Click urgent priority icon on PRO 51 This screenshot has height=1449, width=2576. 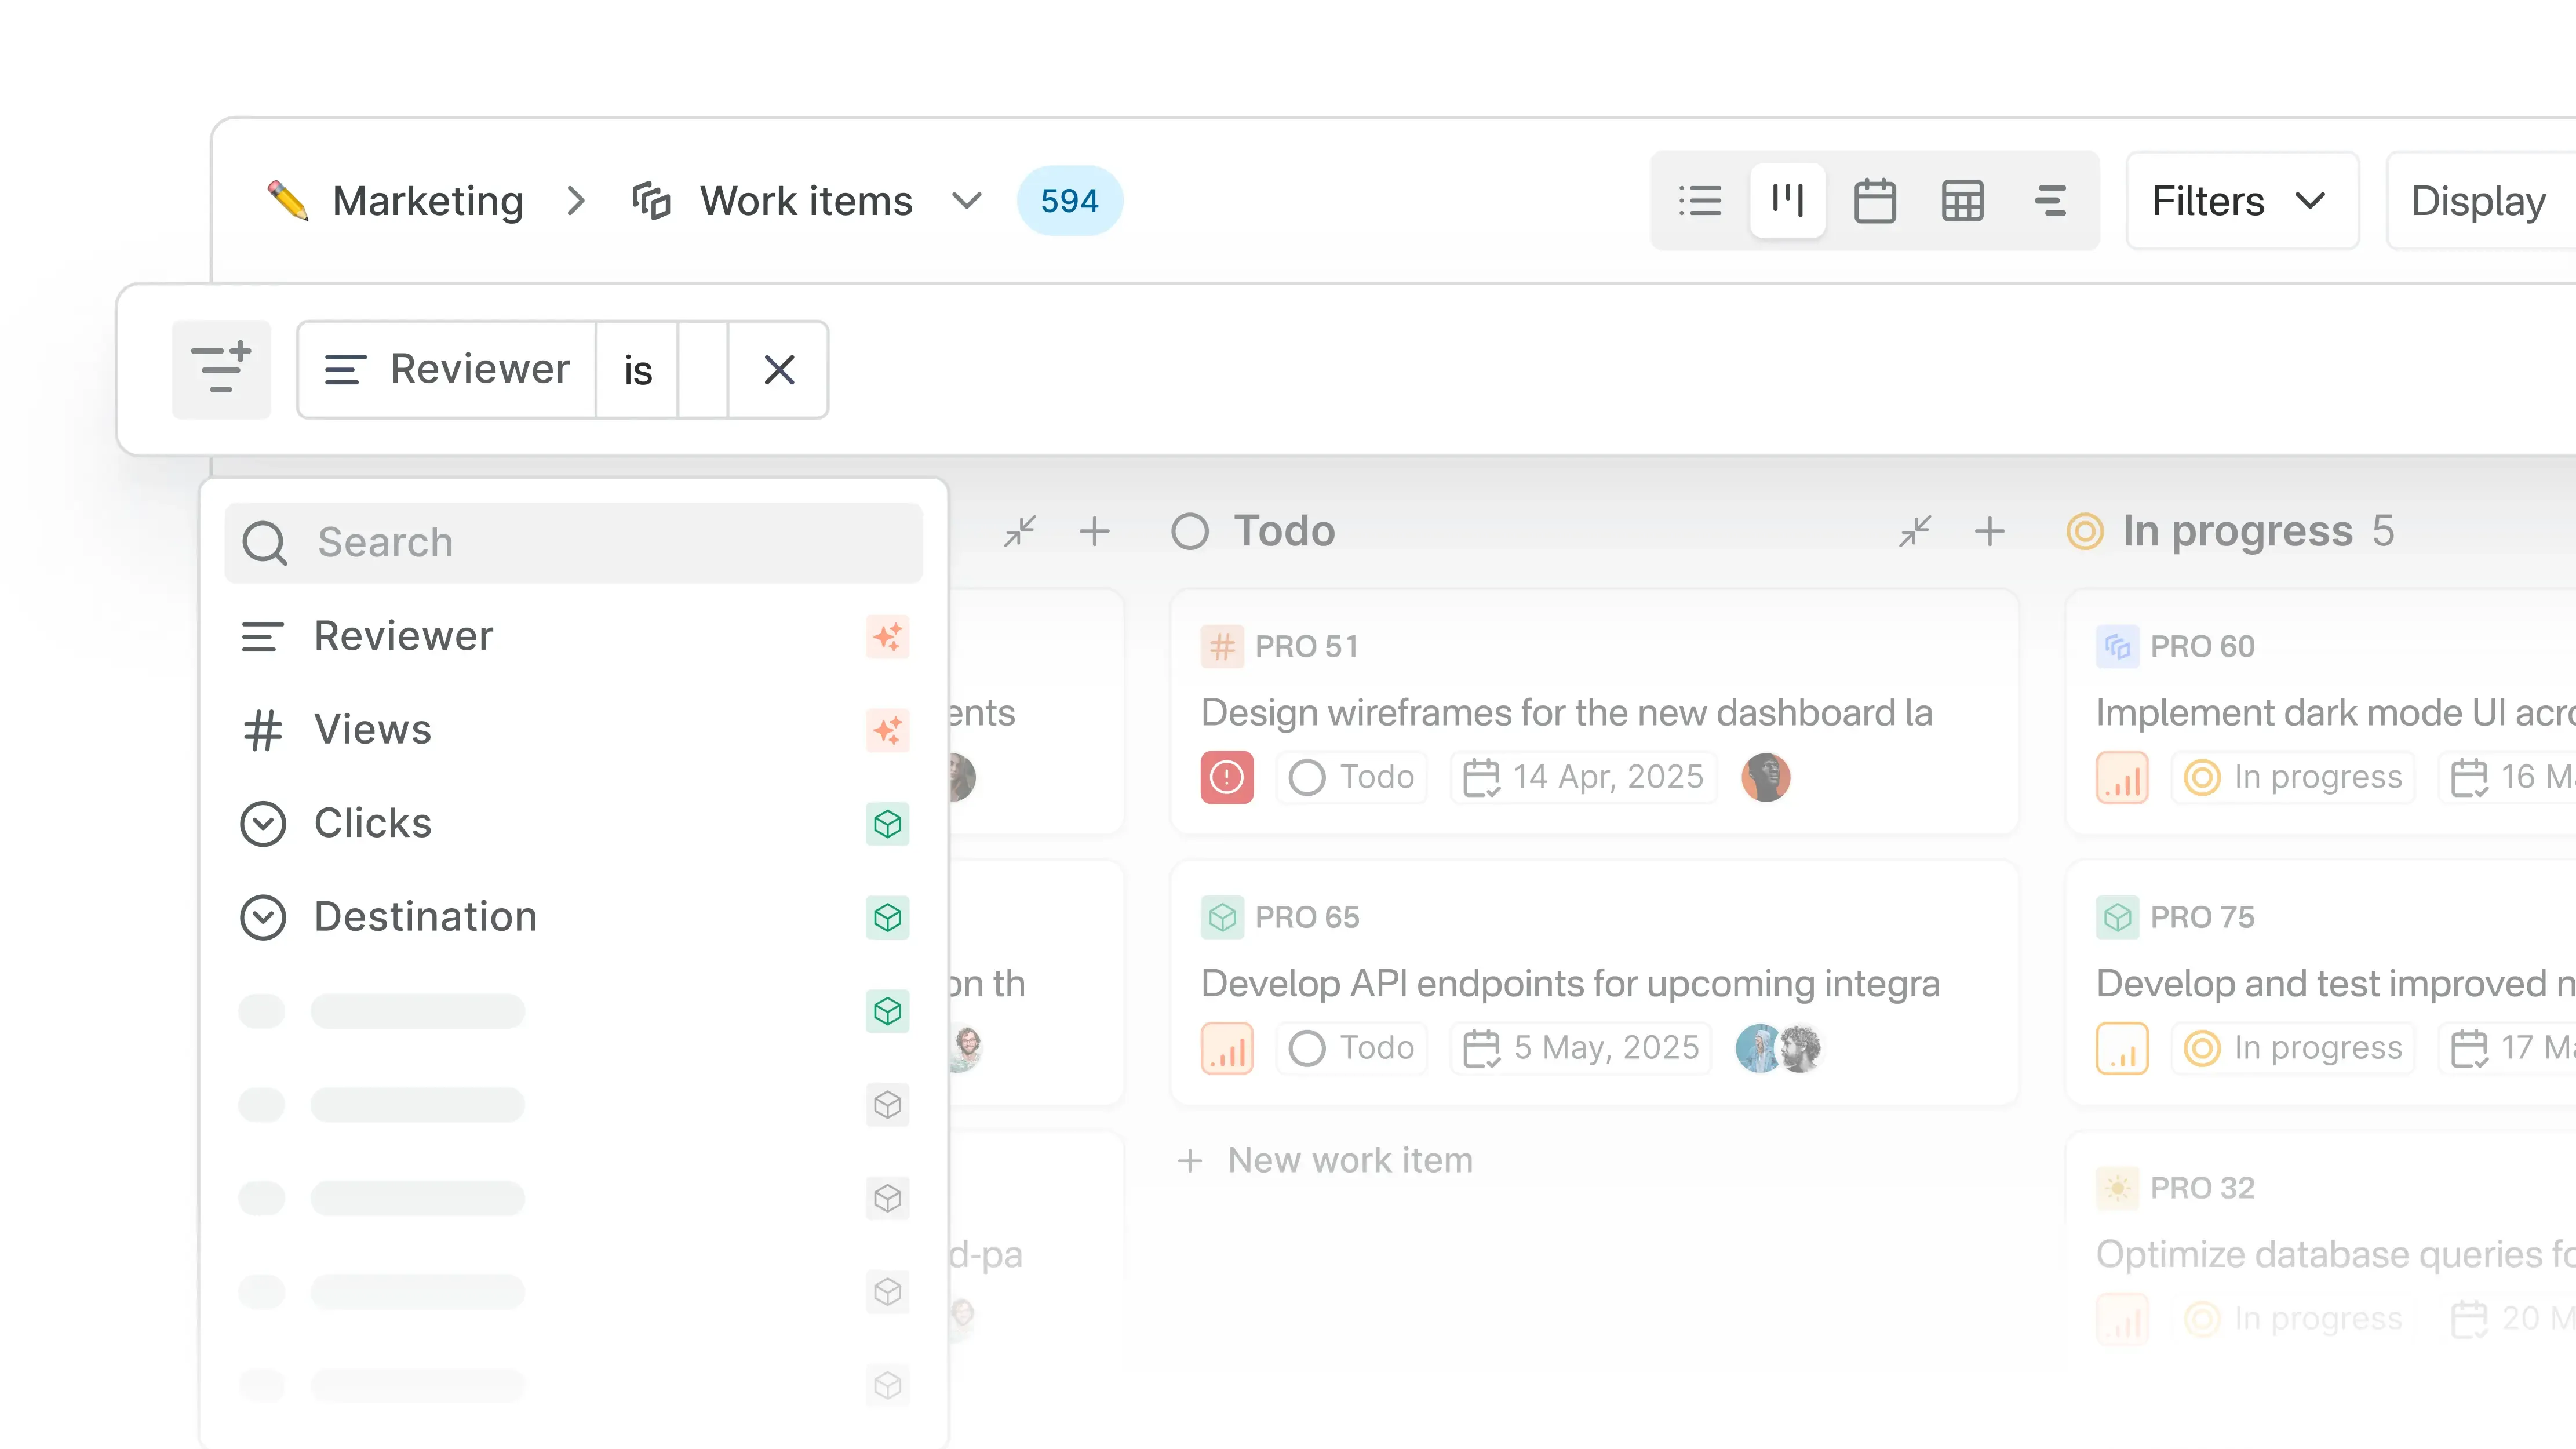(x=1227, y=777)
